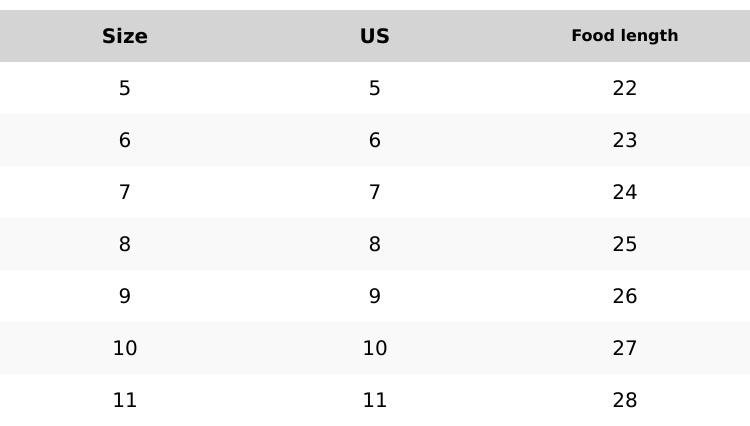Select the Food length column header

[625, 36]
